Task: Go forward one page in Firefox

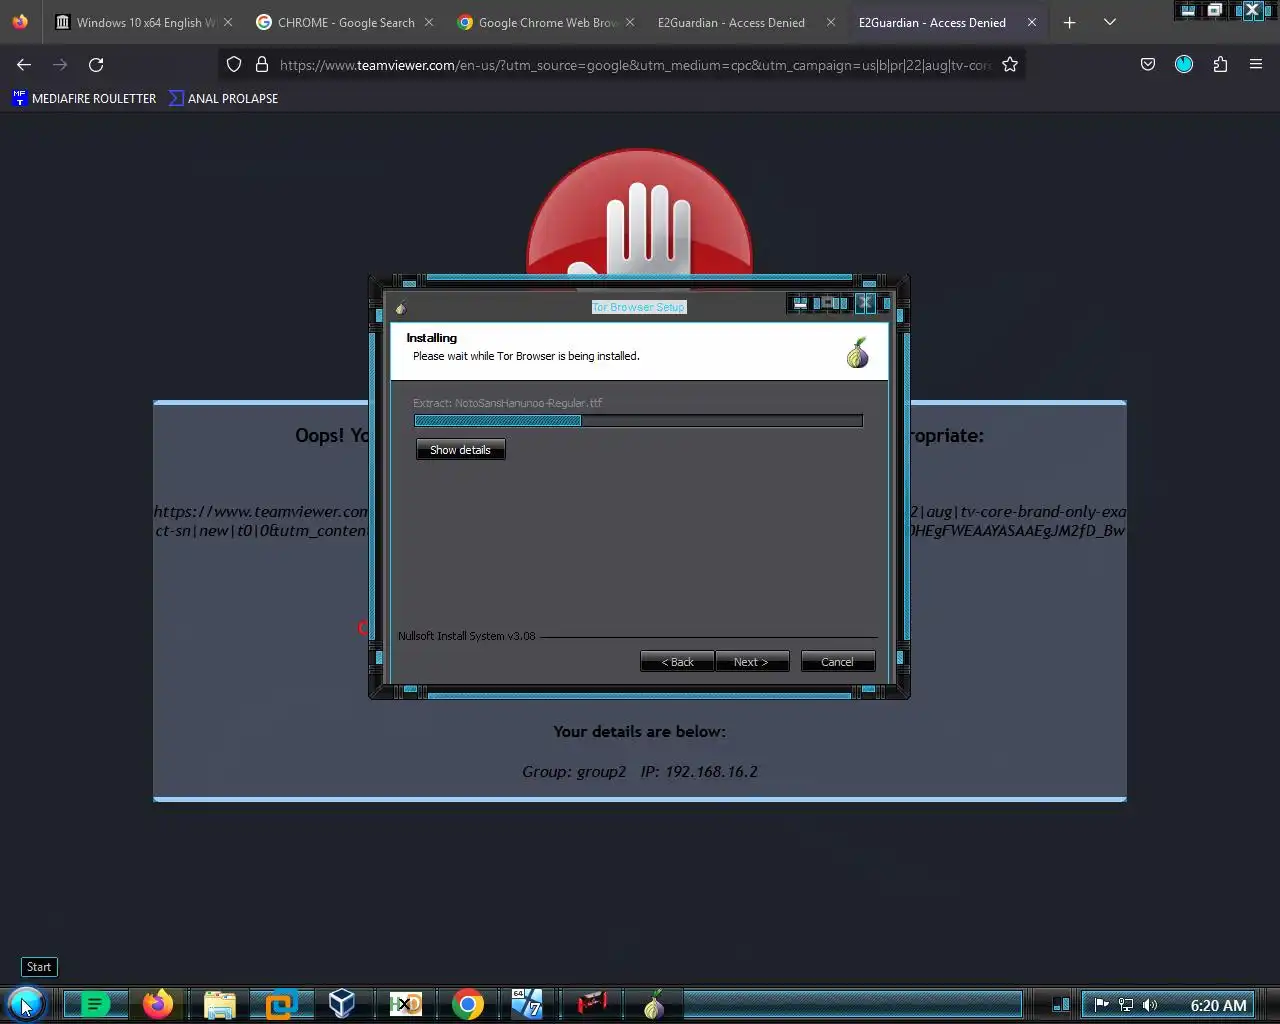Action: click(x=60, y=64)
